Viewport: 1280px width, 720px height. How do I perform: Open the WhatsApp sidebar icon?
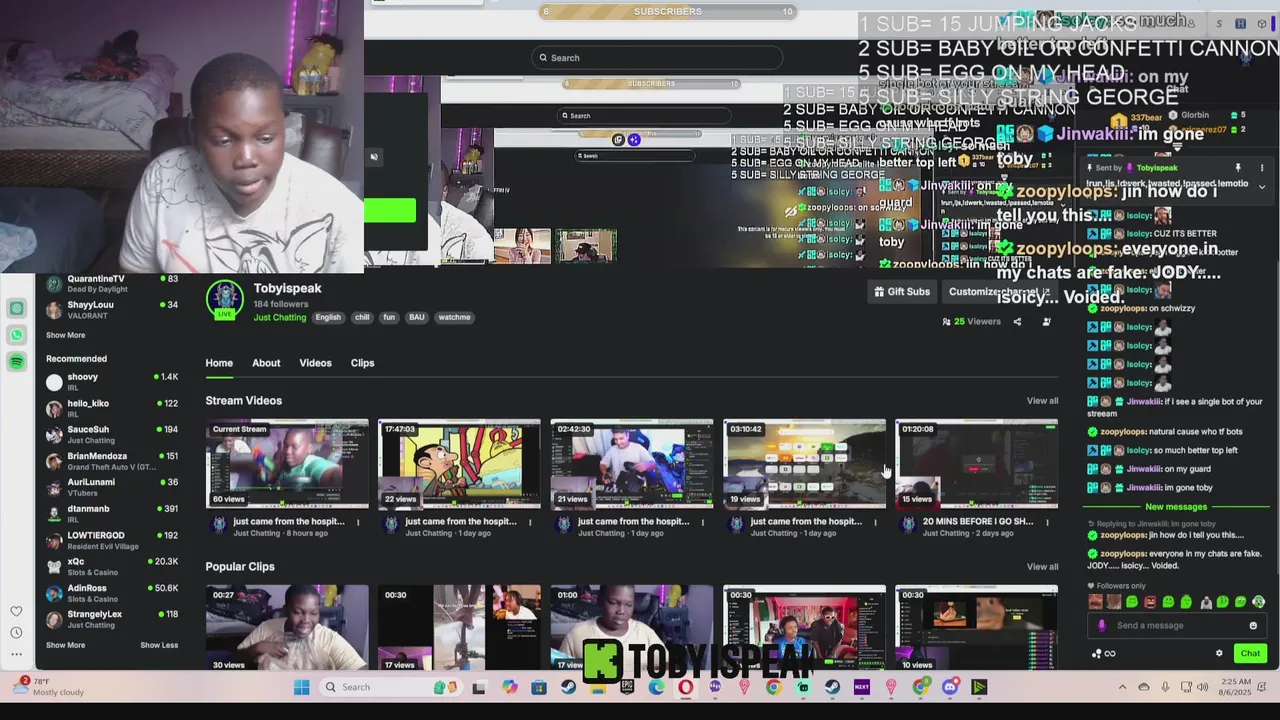pos(17,335)
